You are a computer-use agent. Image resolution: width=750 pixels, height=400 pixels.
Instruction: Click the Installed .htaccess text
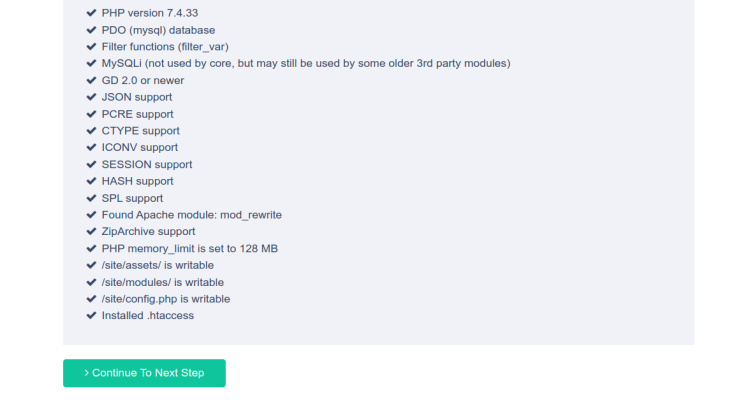(148, 316)
